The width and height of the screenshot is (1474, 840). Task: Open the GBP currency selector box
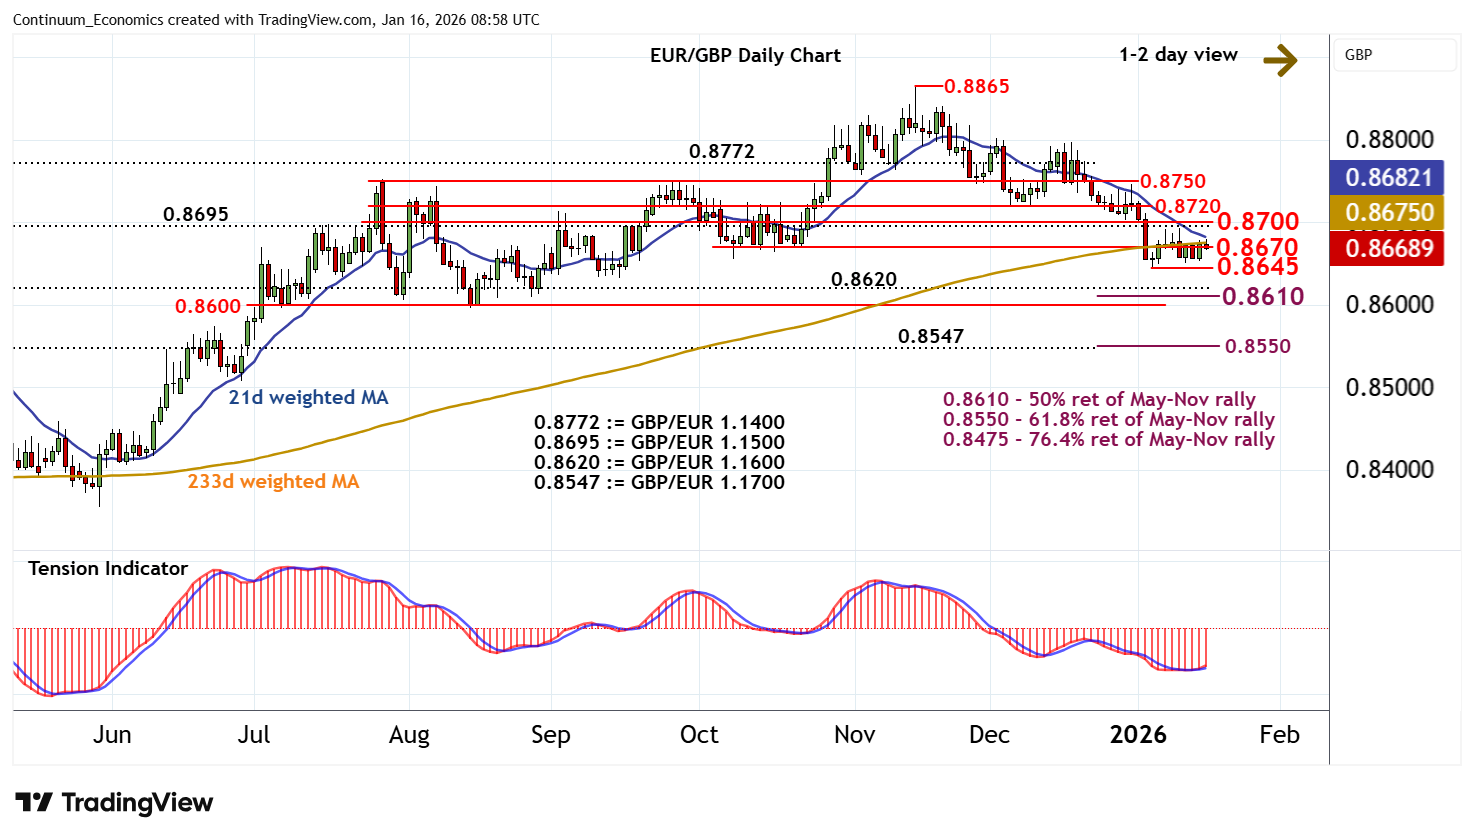click(1393, 55)
